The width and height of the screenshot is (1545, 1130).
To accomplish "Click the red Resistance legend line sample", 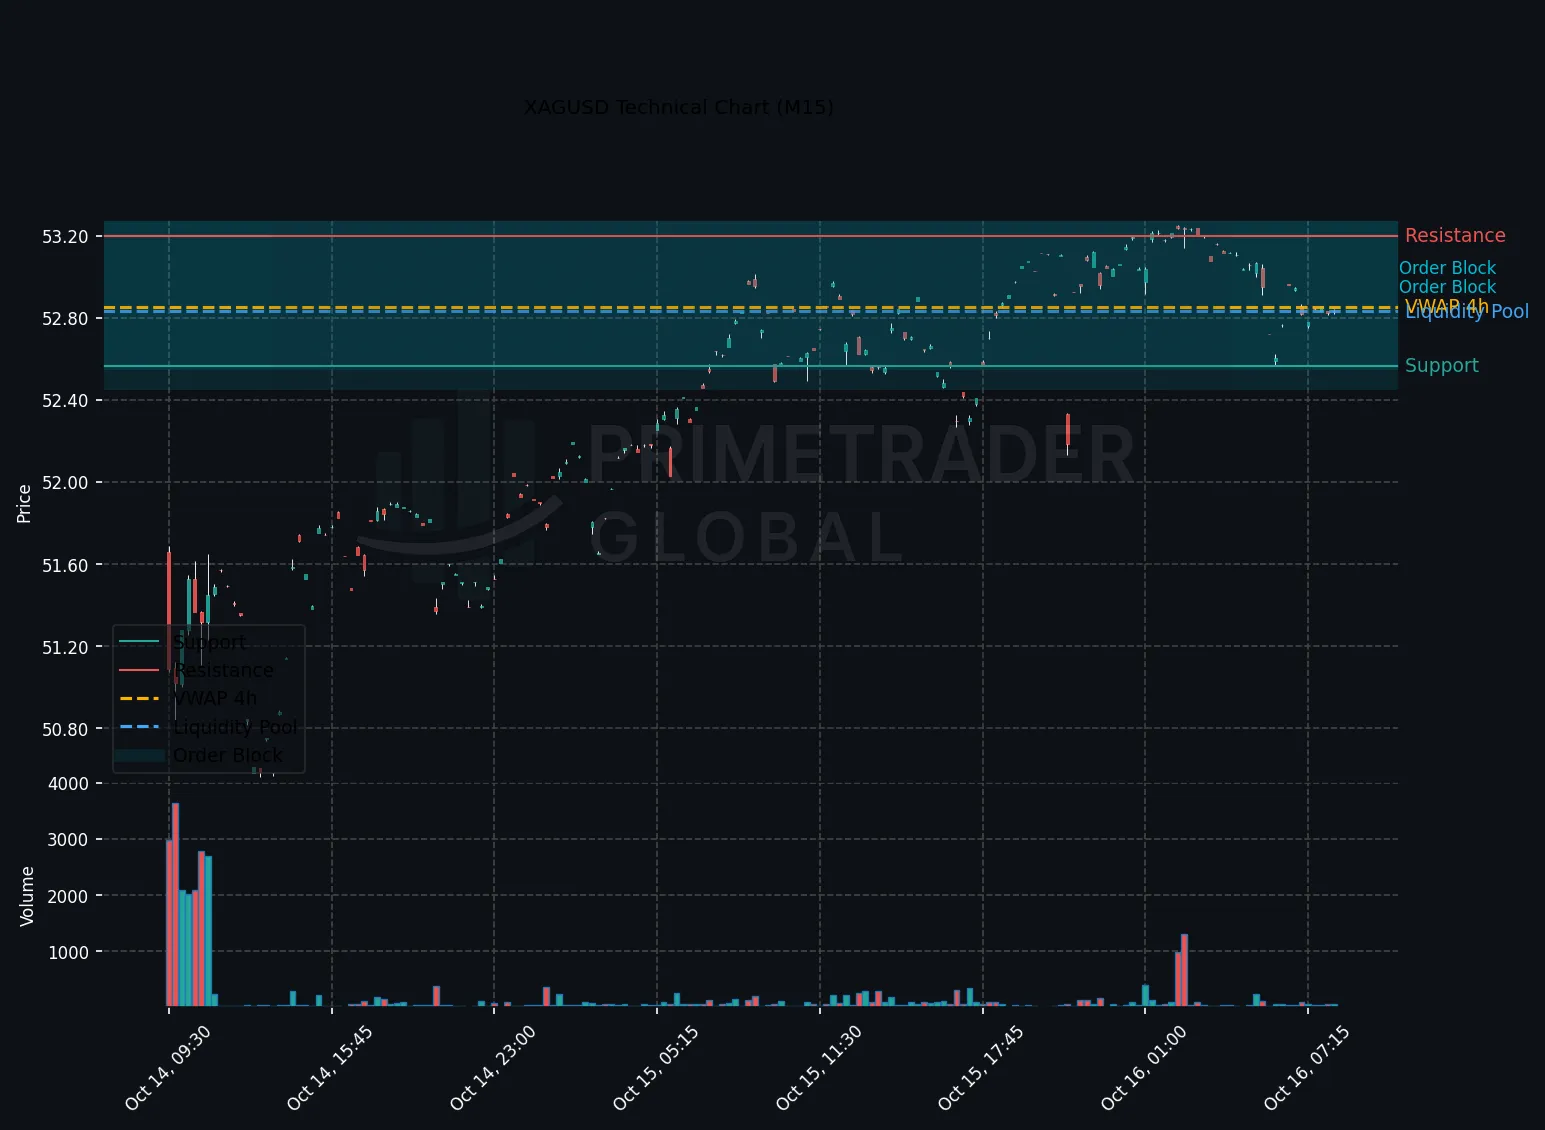I will click(x=139, y=670).
